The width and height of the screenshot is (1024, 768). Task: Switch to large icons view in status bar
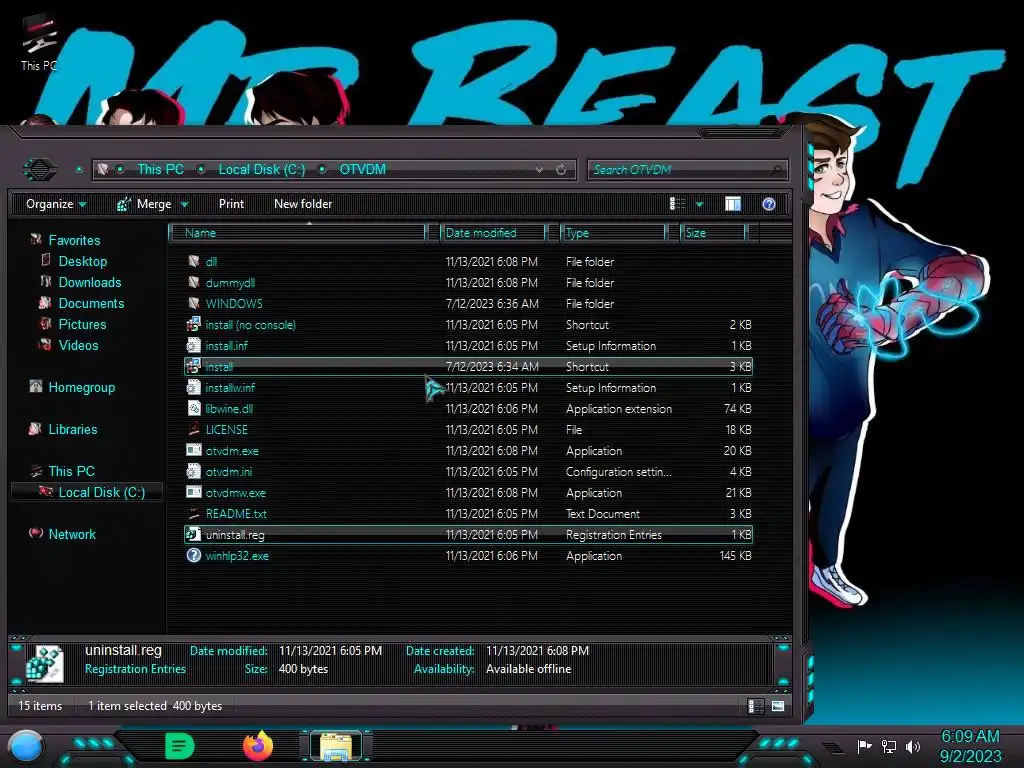click(x=778, y=706)
